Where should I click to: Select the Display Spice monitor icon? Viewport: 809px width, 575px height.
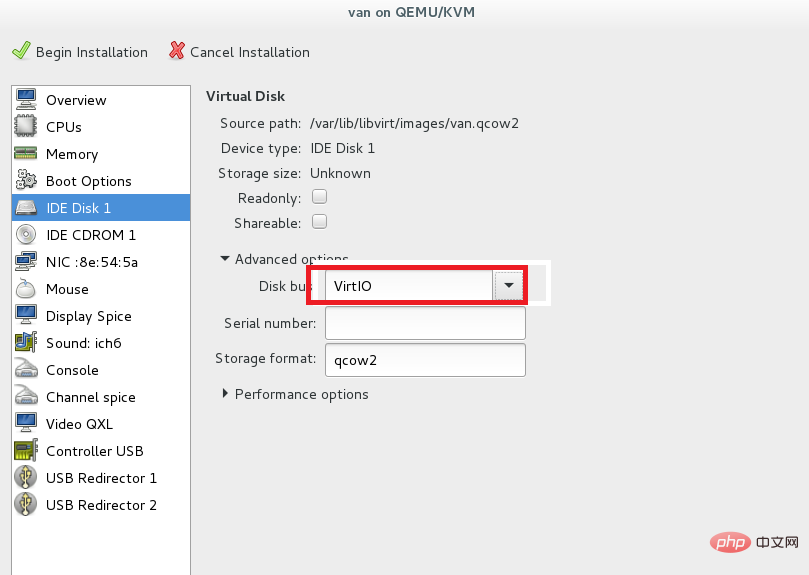(25, 315)
